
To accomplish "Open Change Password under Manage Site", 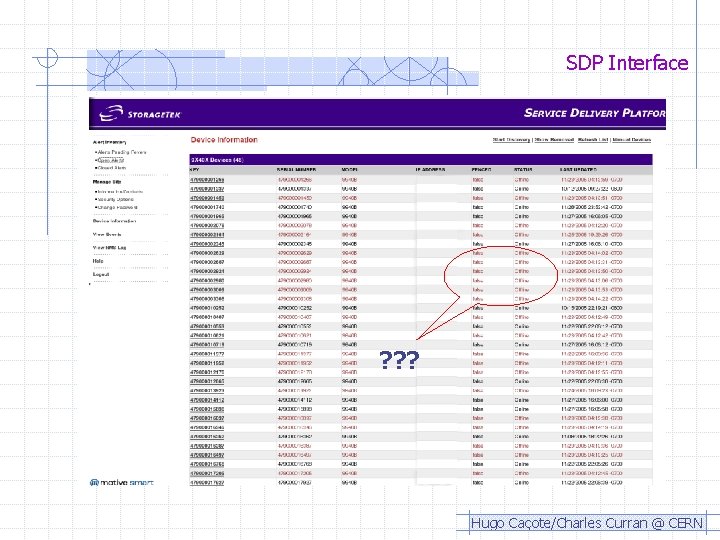I will [117, 207].
